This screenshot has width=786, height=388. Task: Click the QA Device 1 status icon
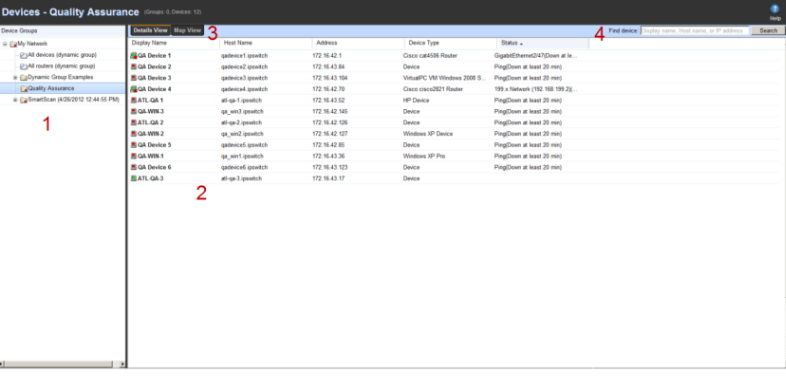[x=133, y=56]
